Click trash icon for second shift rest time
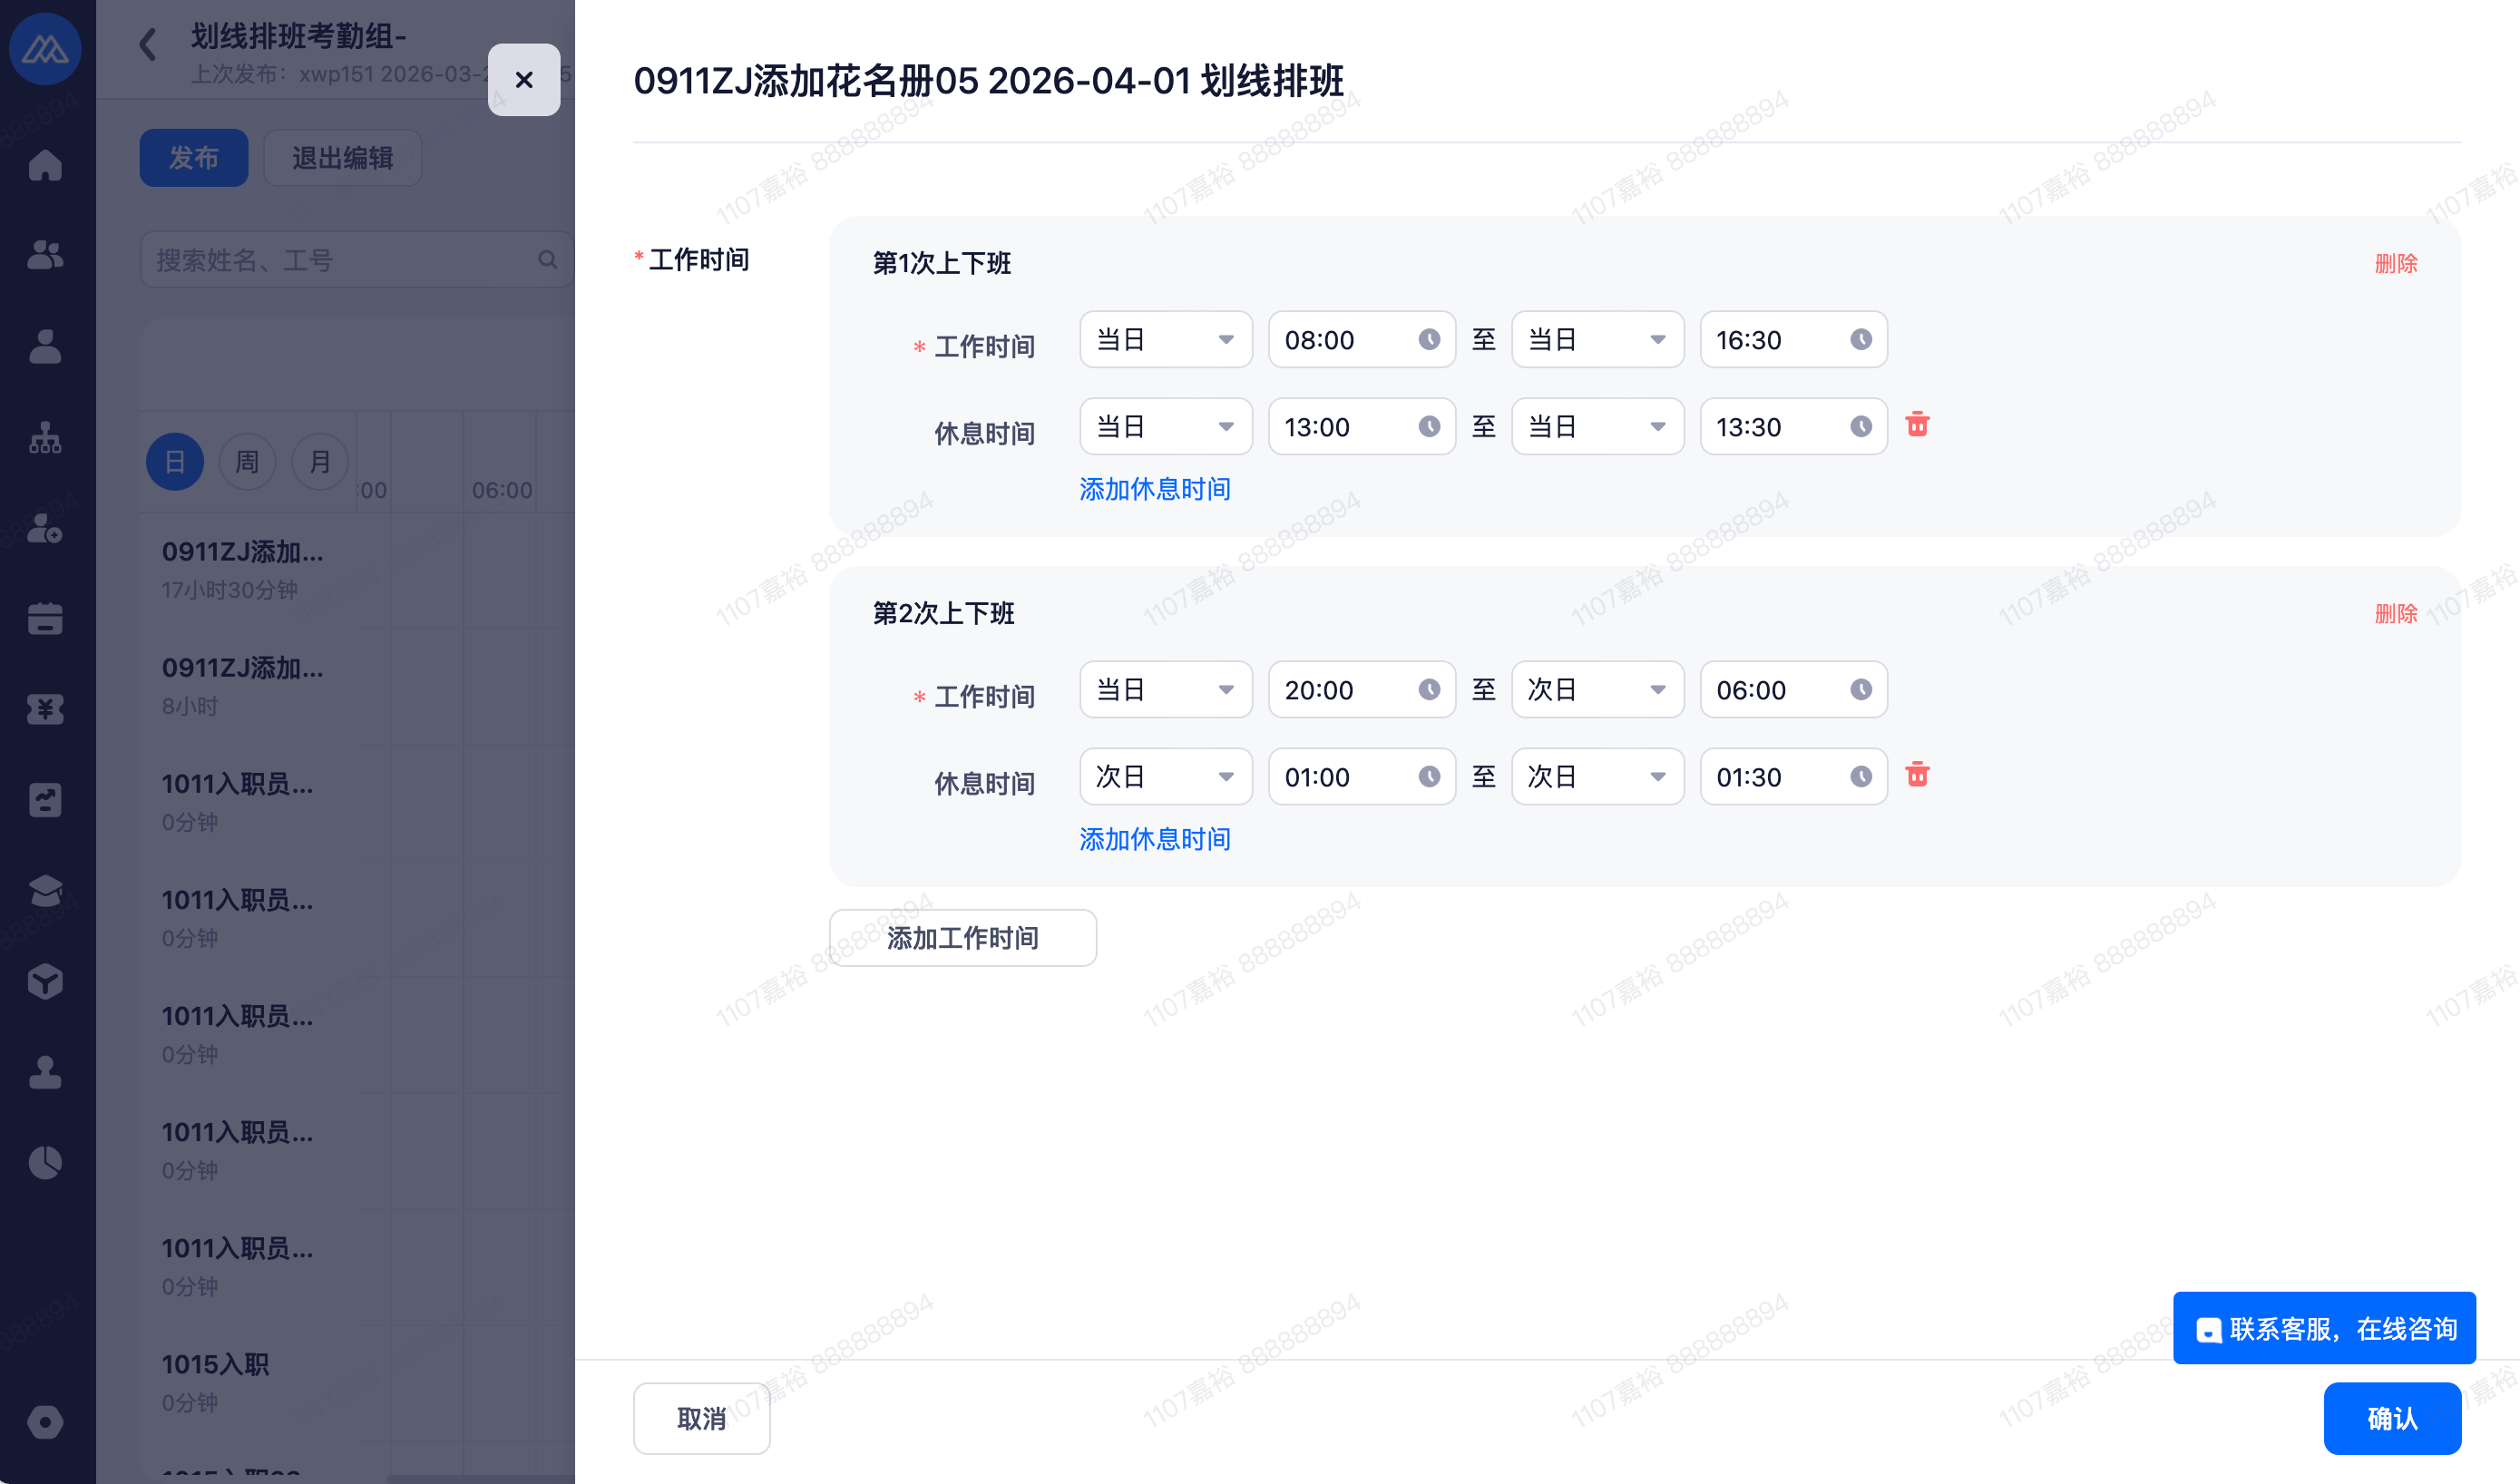 [x=1917, y=775]
